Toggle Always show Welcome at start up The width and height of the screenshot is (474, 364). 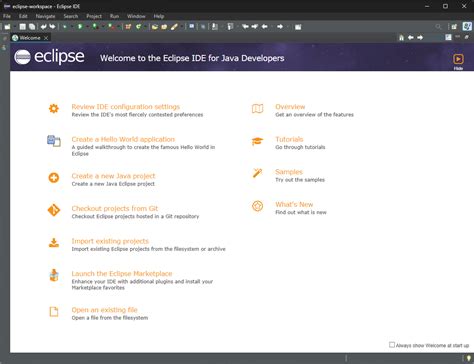392,345
